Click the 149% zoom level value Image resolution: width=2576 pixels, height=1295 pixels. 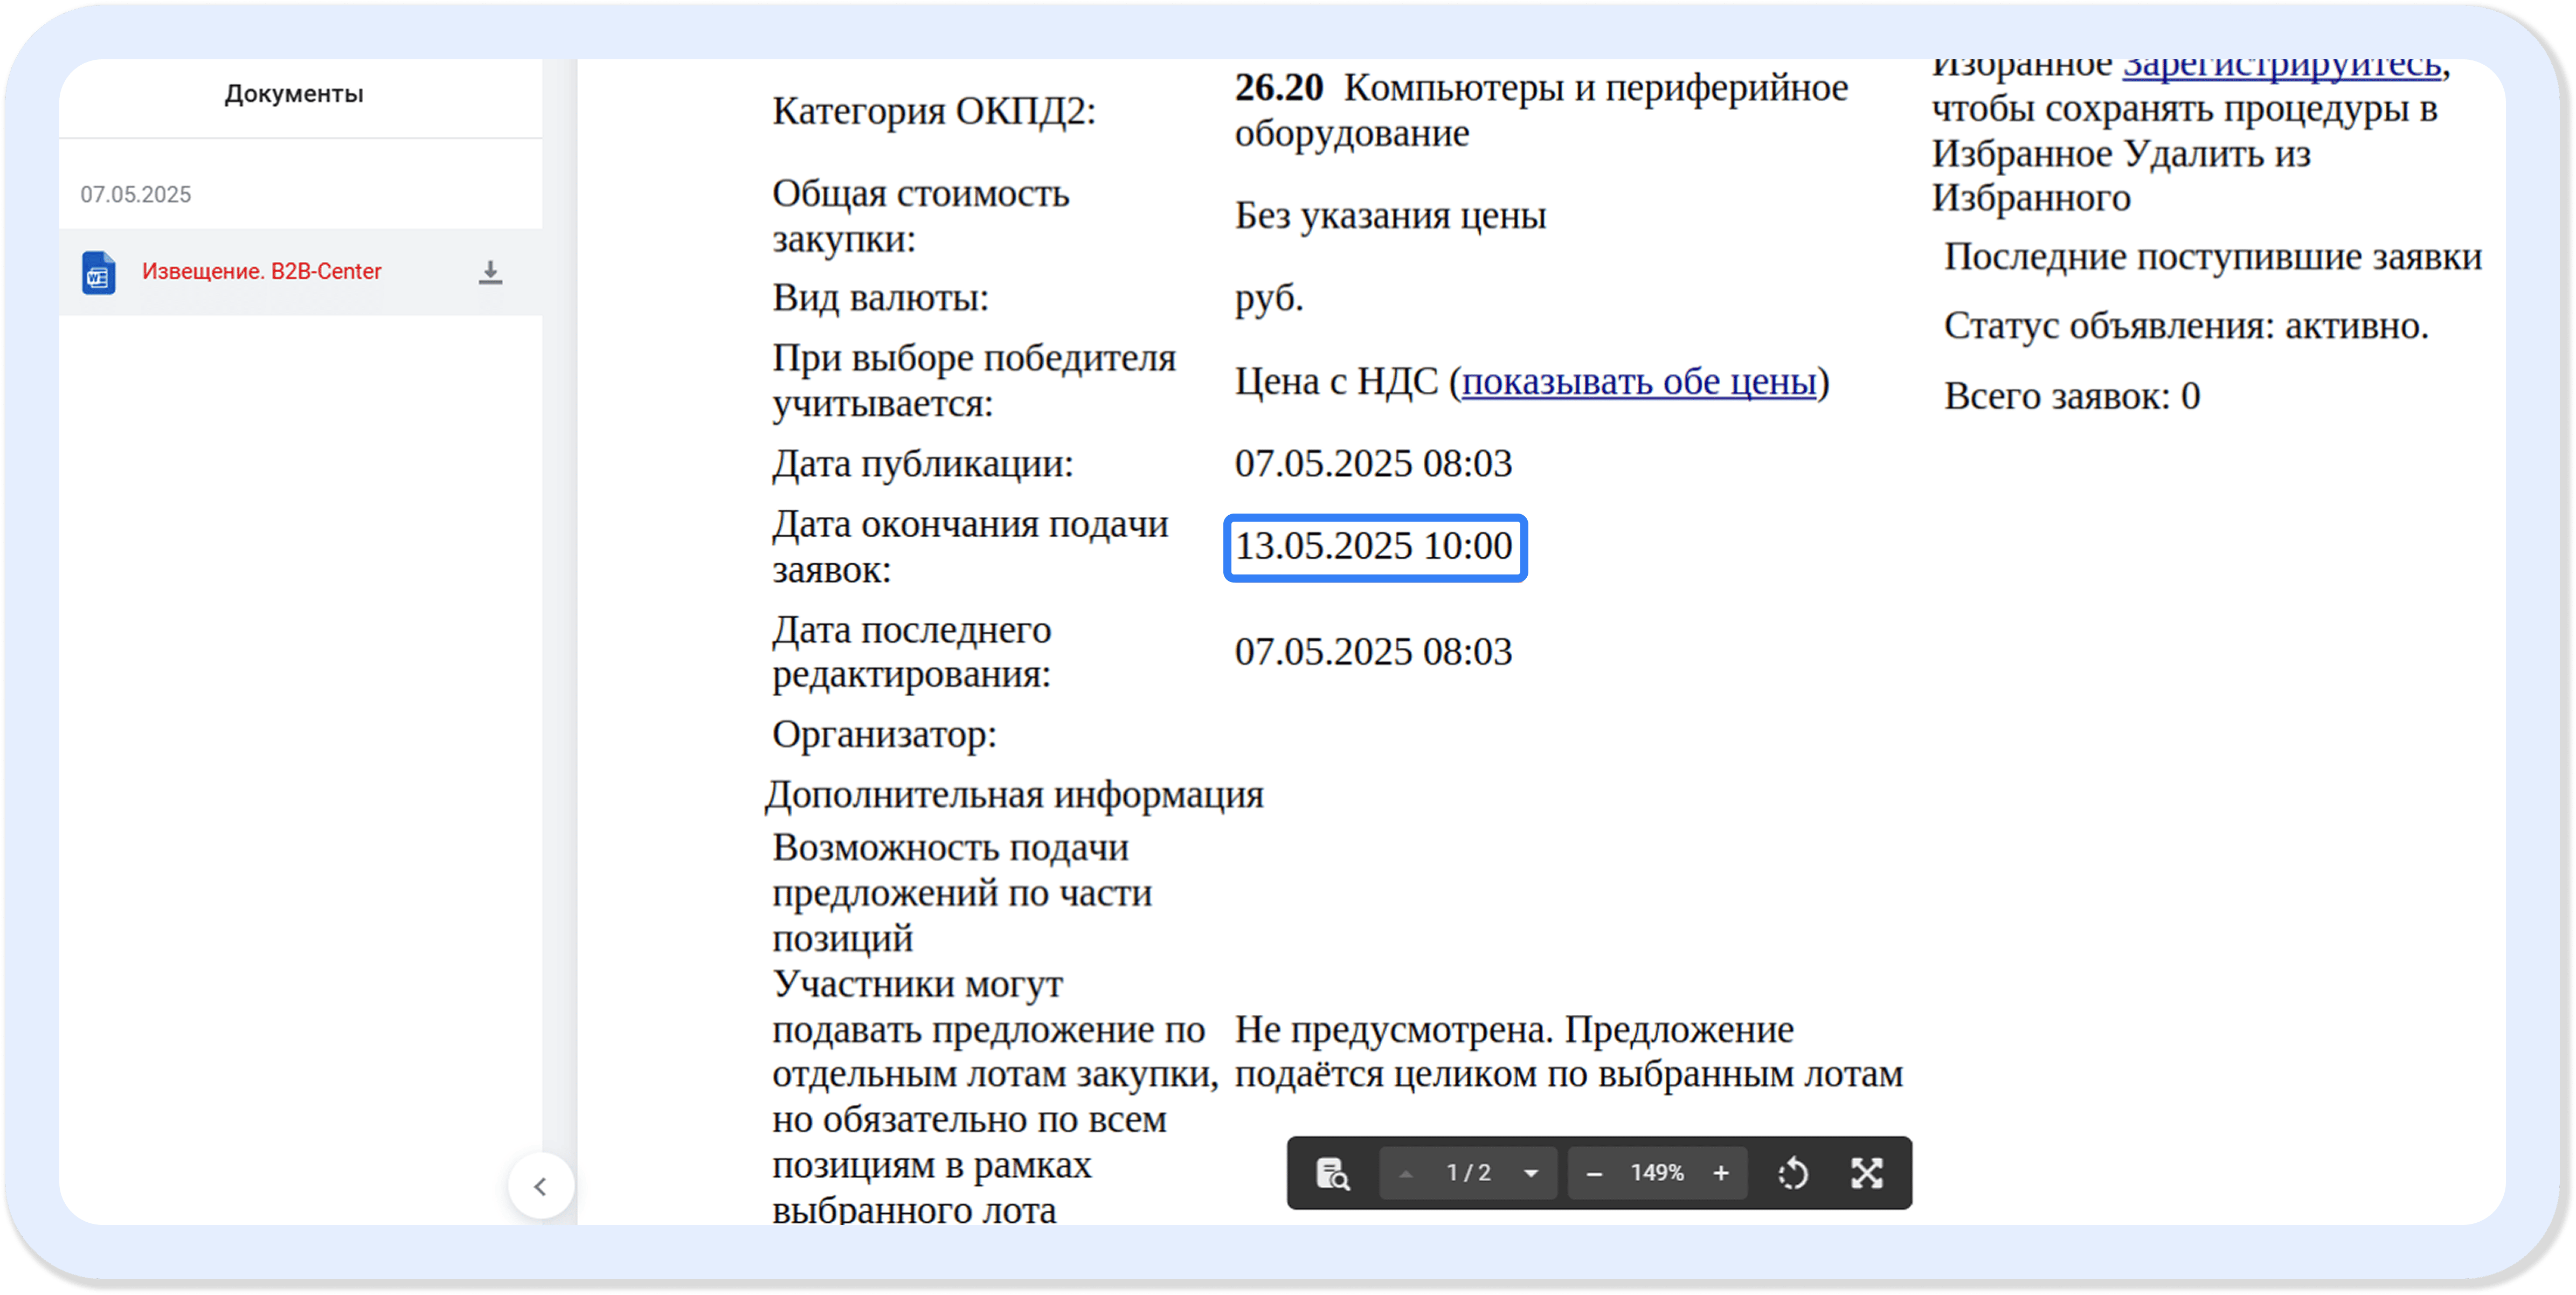(1657, 1173)
